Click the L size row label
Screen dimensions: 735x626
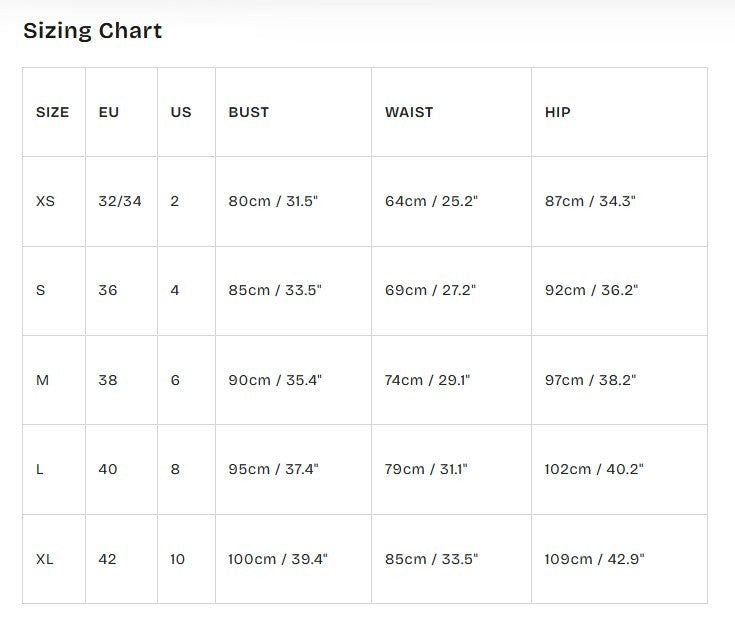tap(40, 469)
